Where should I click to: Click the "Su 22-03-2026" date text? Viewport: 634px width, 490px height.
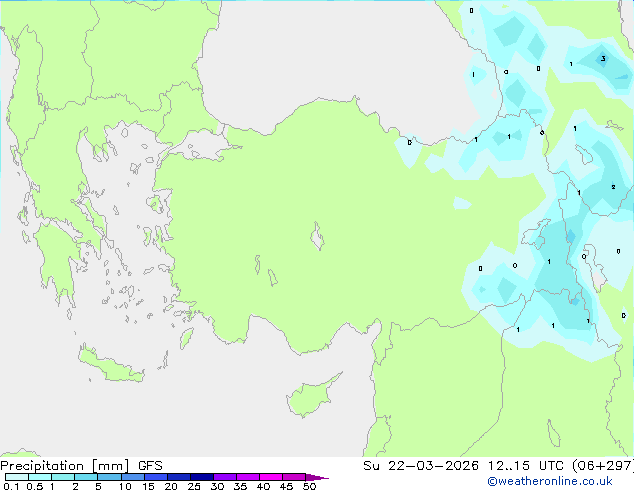(421, 466)
